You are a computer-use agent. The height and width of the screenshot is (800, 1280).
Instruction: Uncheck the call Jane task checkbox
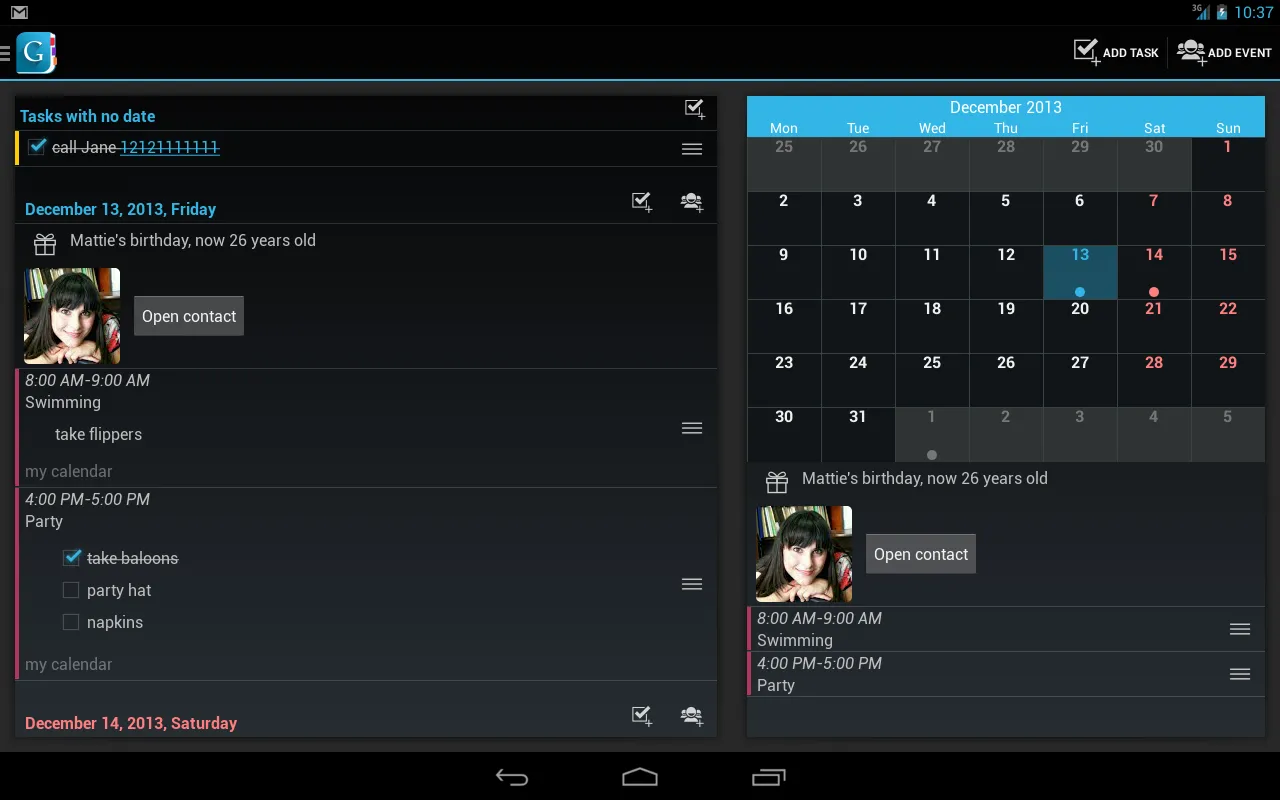37,147
